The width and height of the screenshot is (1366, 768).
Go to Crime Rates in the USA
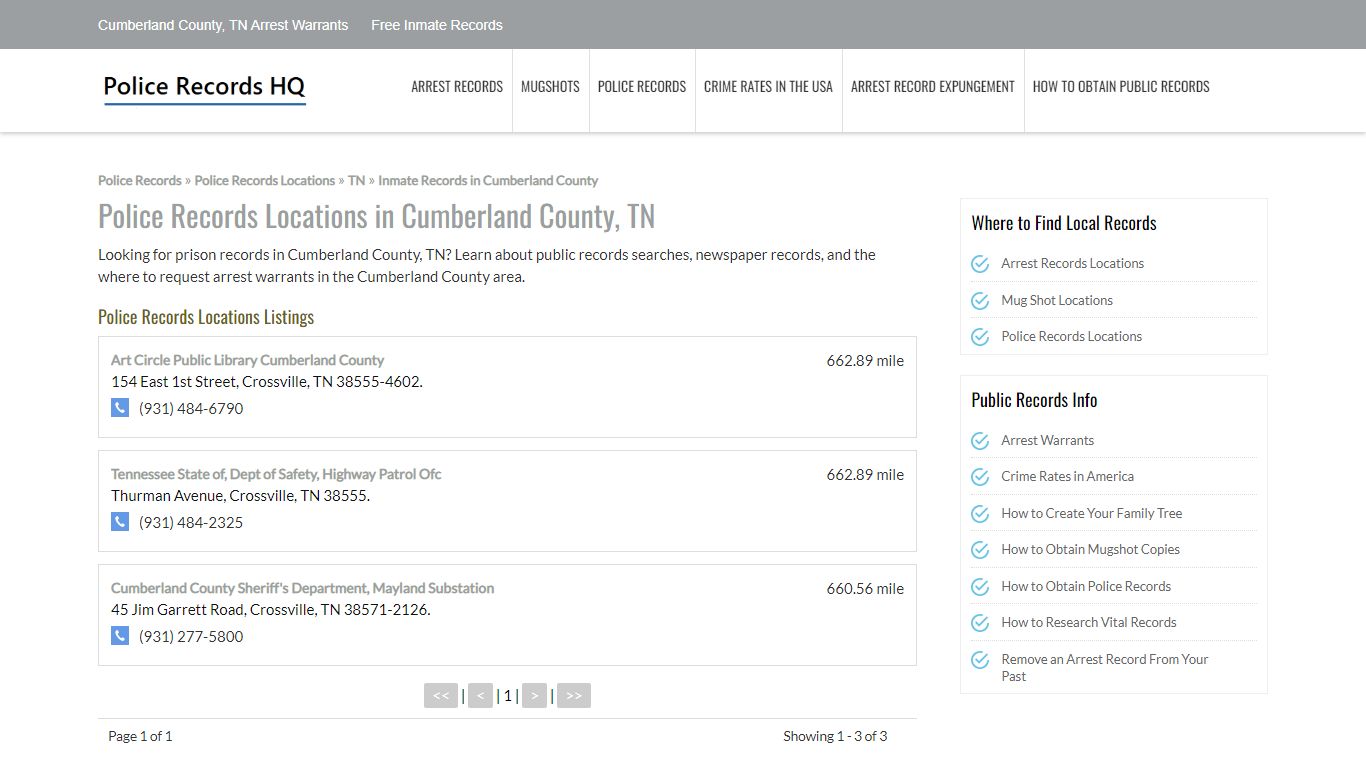click(x=768, y=87)
